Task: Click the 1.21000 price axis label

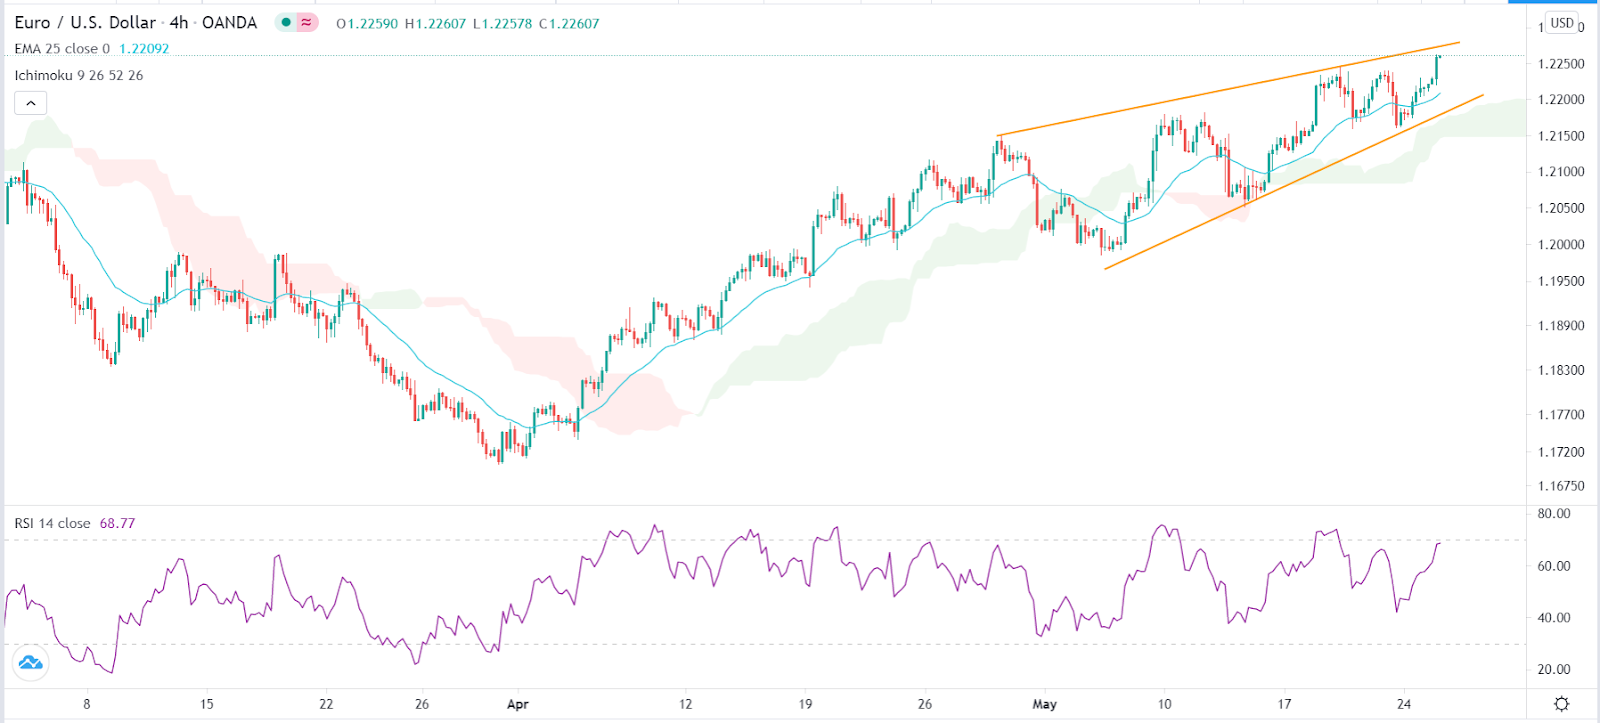Action: [1561, 172]
